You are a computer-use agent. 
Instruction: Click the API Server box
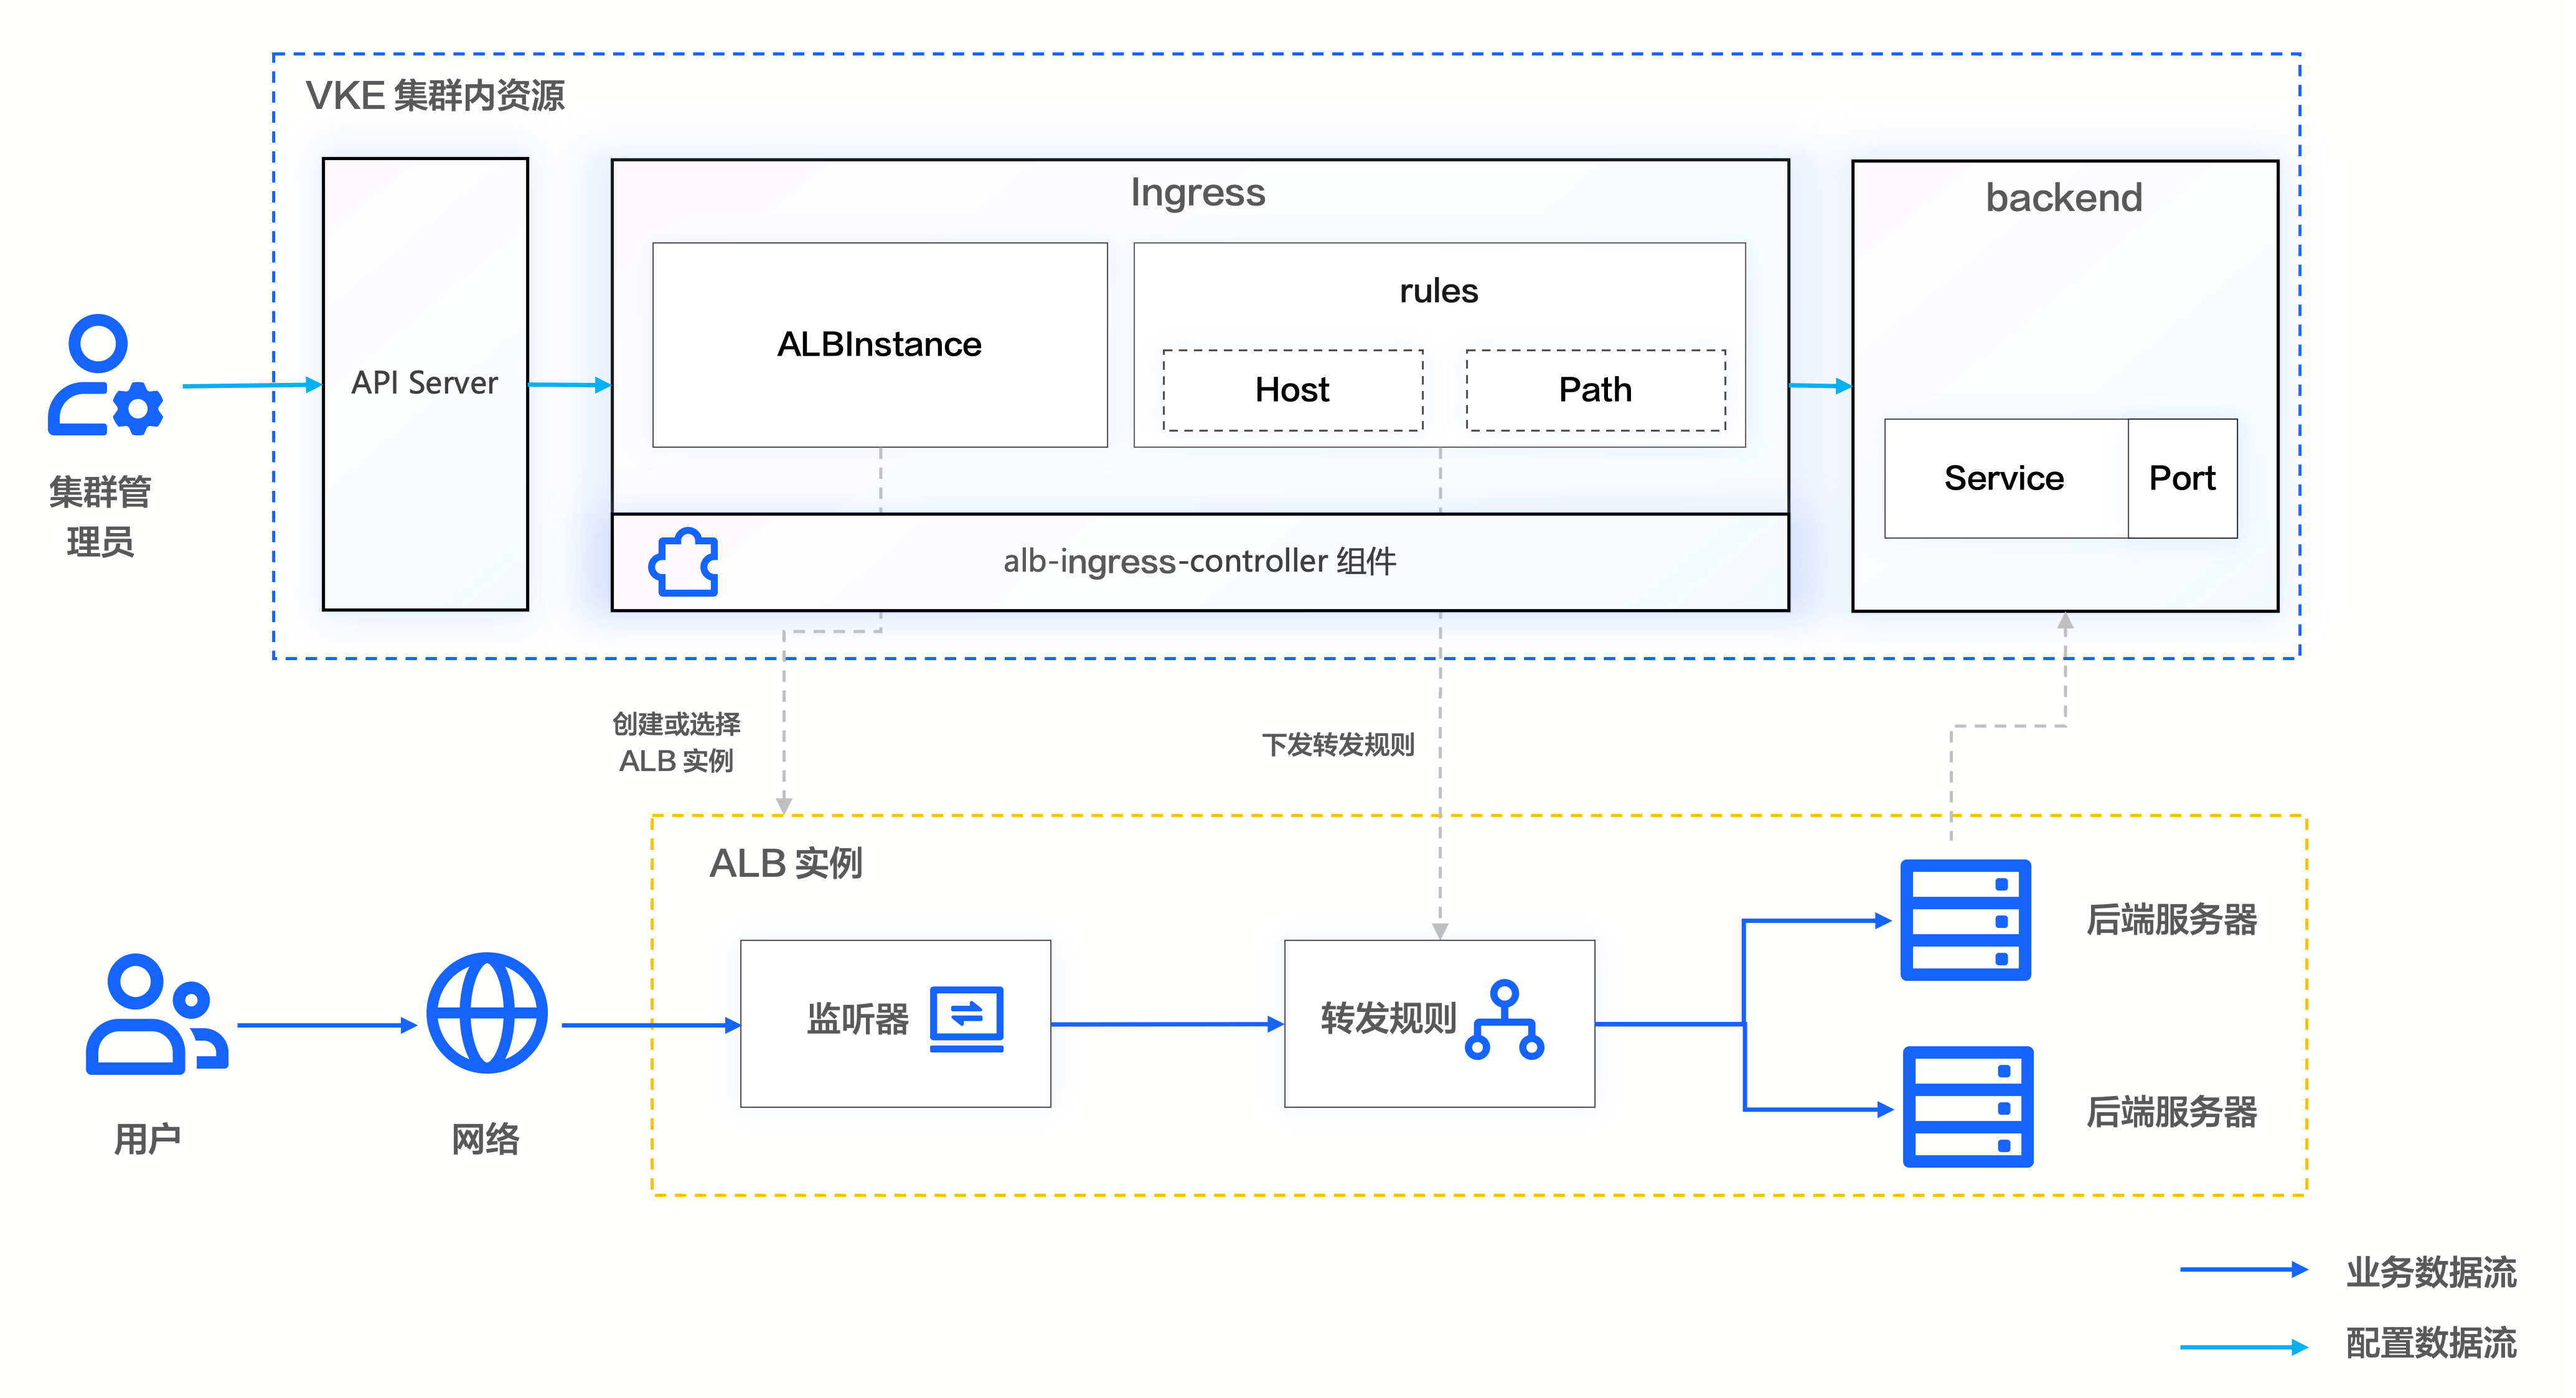(425, 384)
